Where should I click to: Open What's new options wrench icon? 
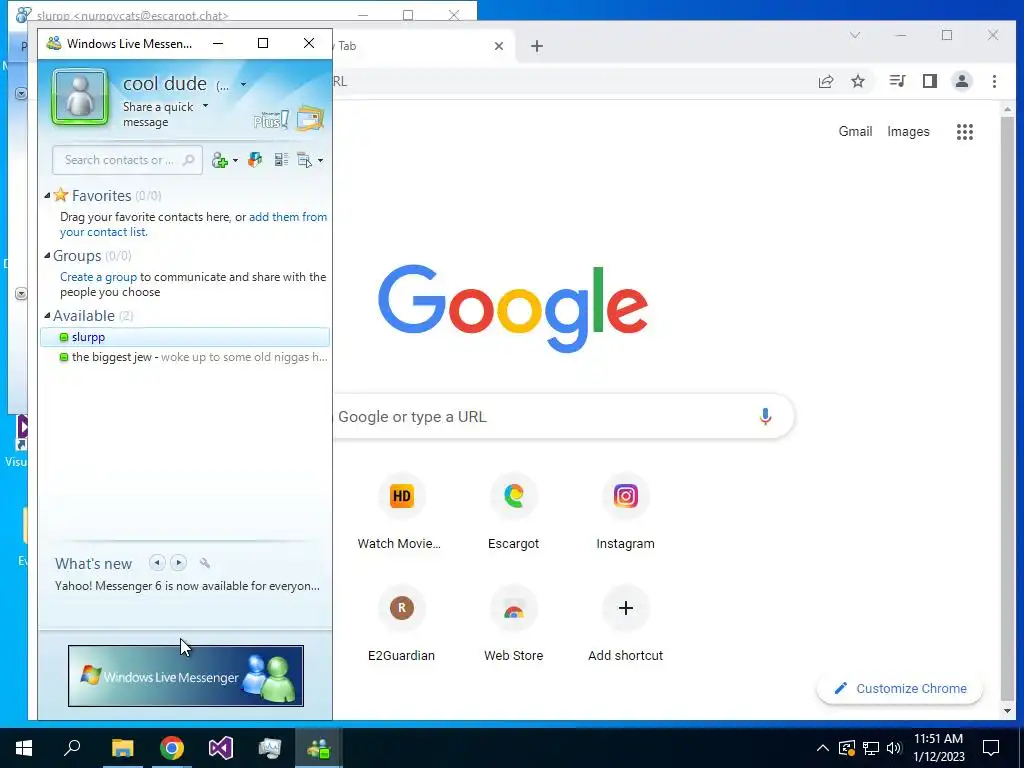[204, 563]
